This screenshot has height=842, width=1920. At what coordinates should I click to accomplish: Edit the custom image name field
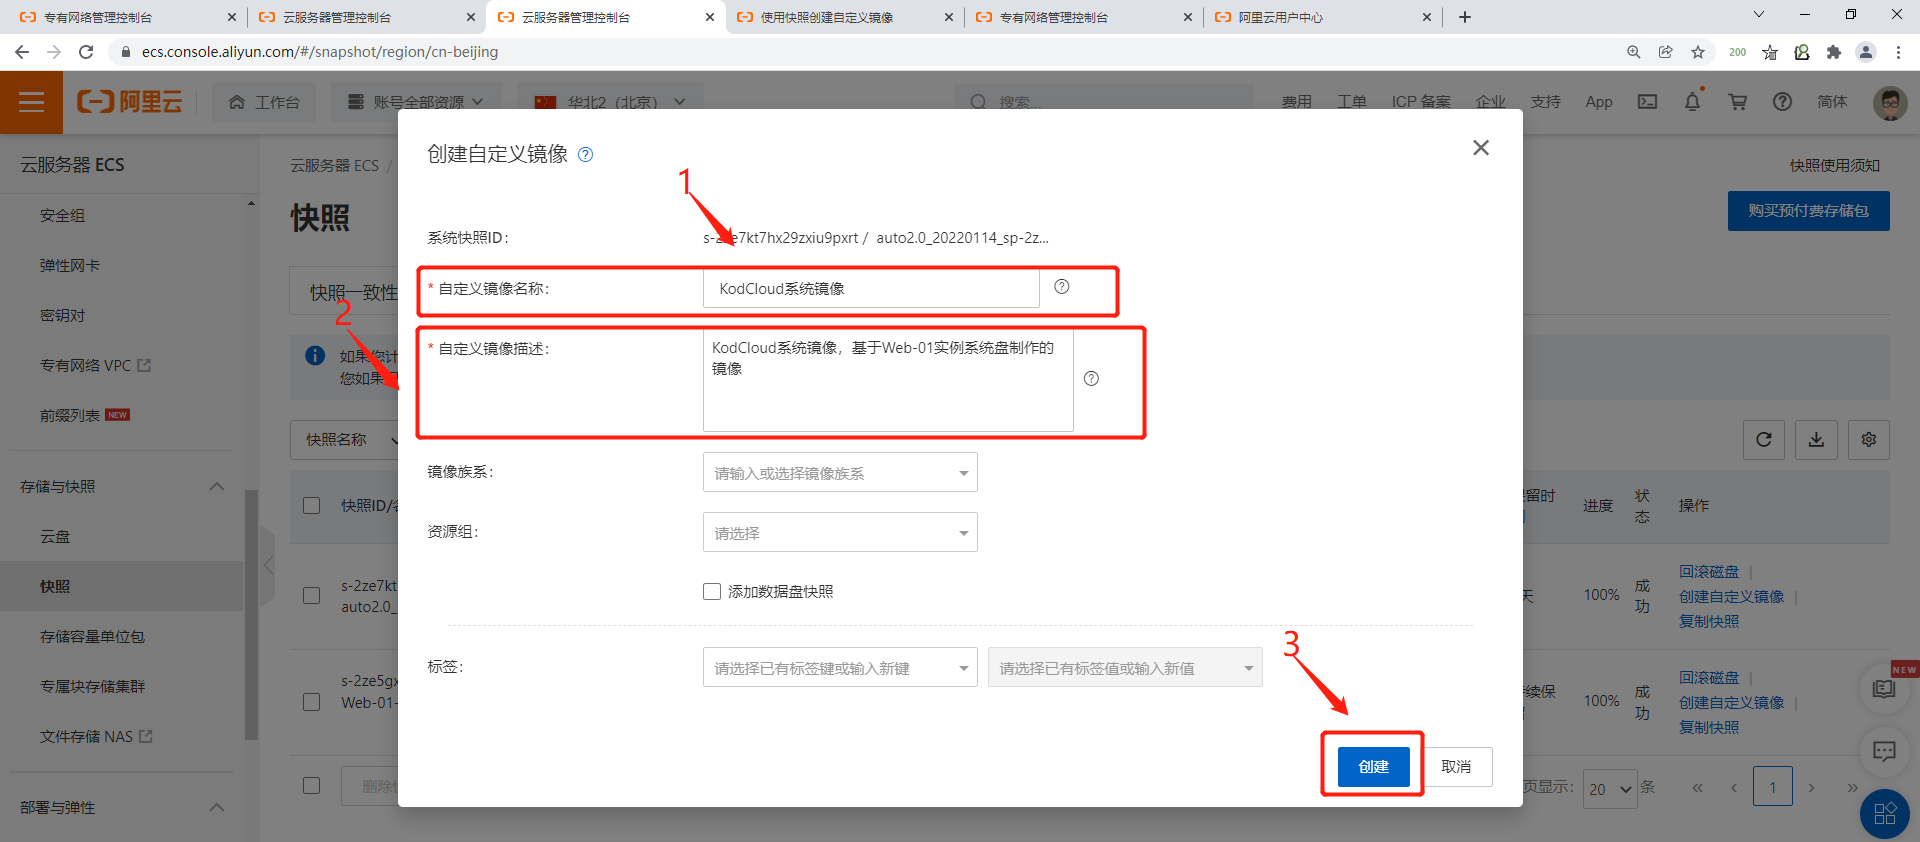pos(871,288)
